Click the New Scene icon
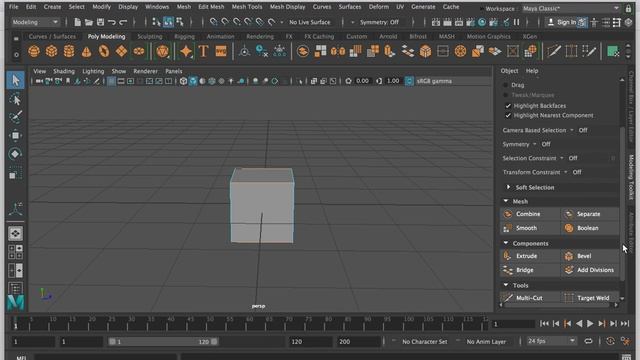Viewport: 640px width, 360px height. pyautogui.click(x=77, y=22)
